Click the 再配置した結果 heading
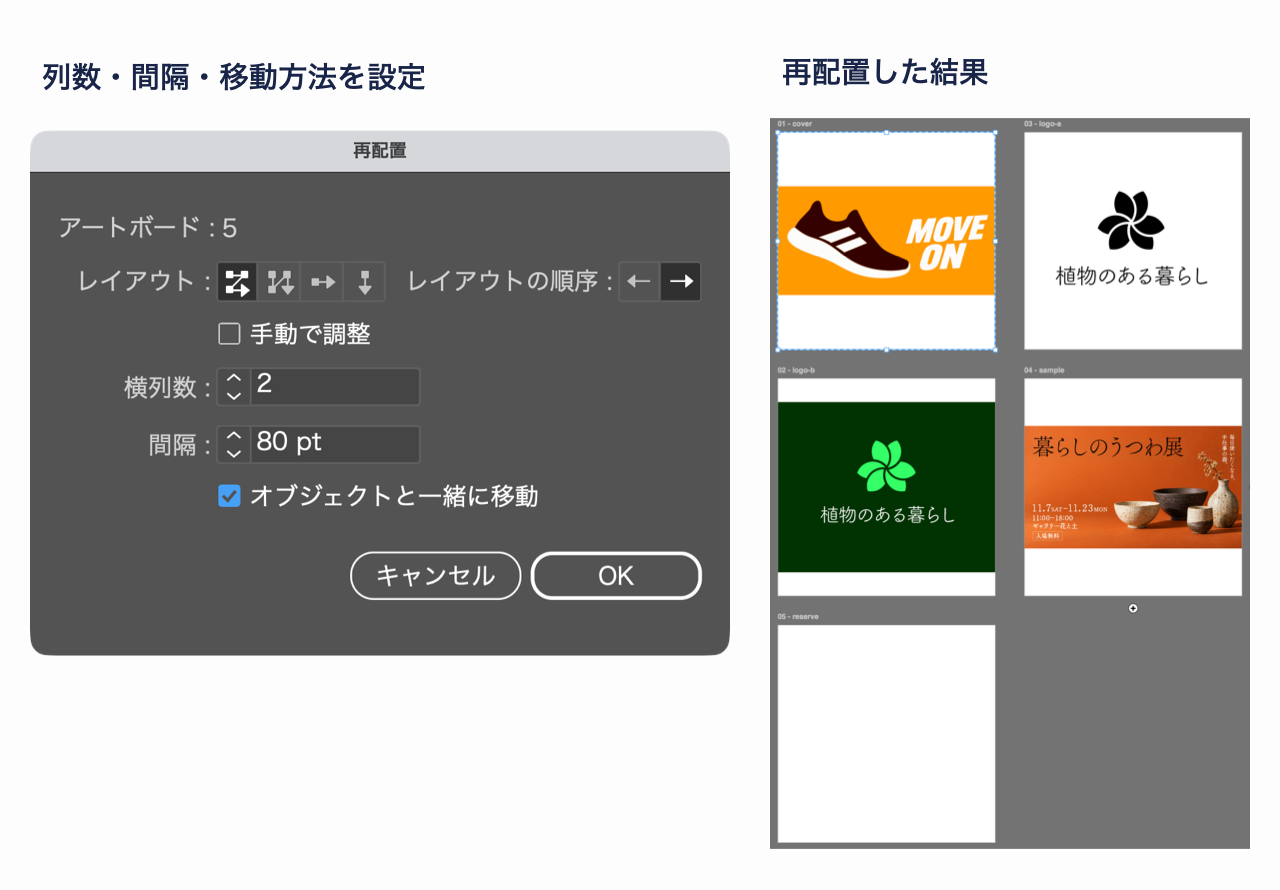 point(885,72)
